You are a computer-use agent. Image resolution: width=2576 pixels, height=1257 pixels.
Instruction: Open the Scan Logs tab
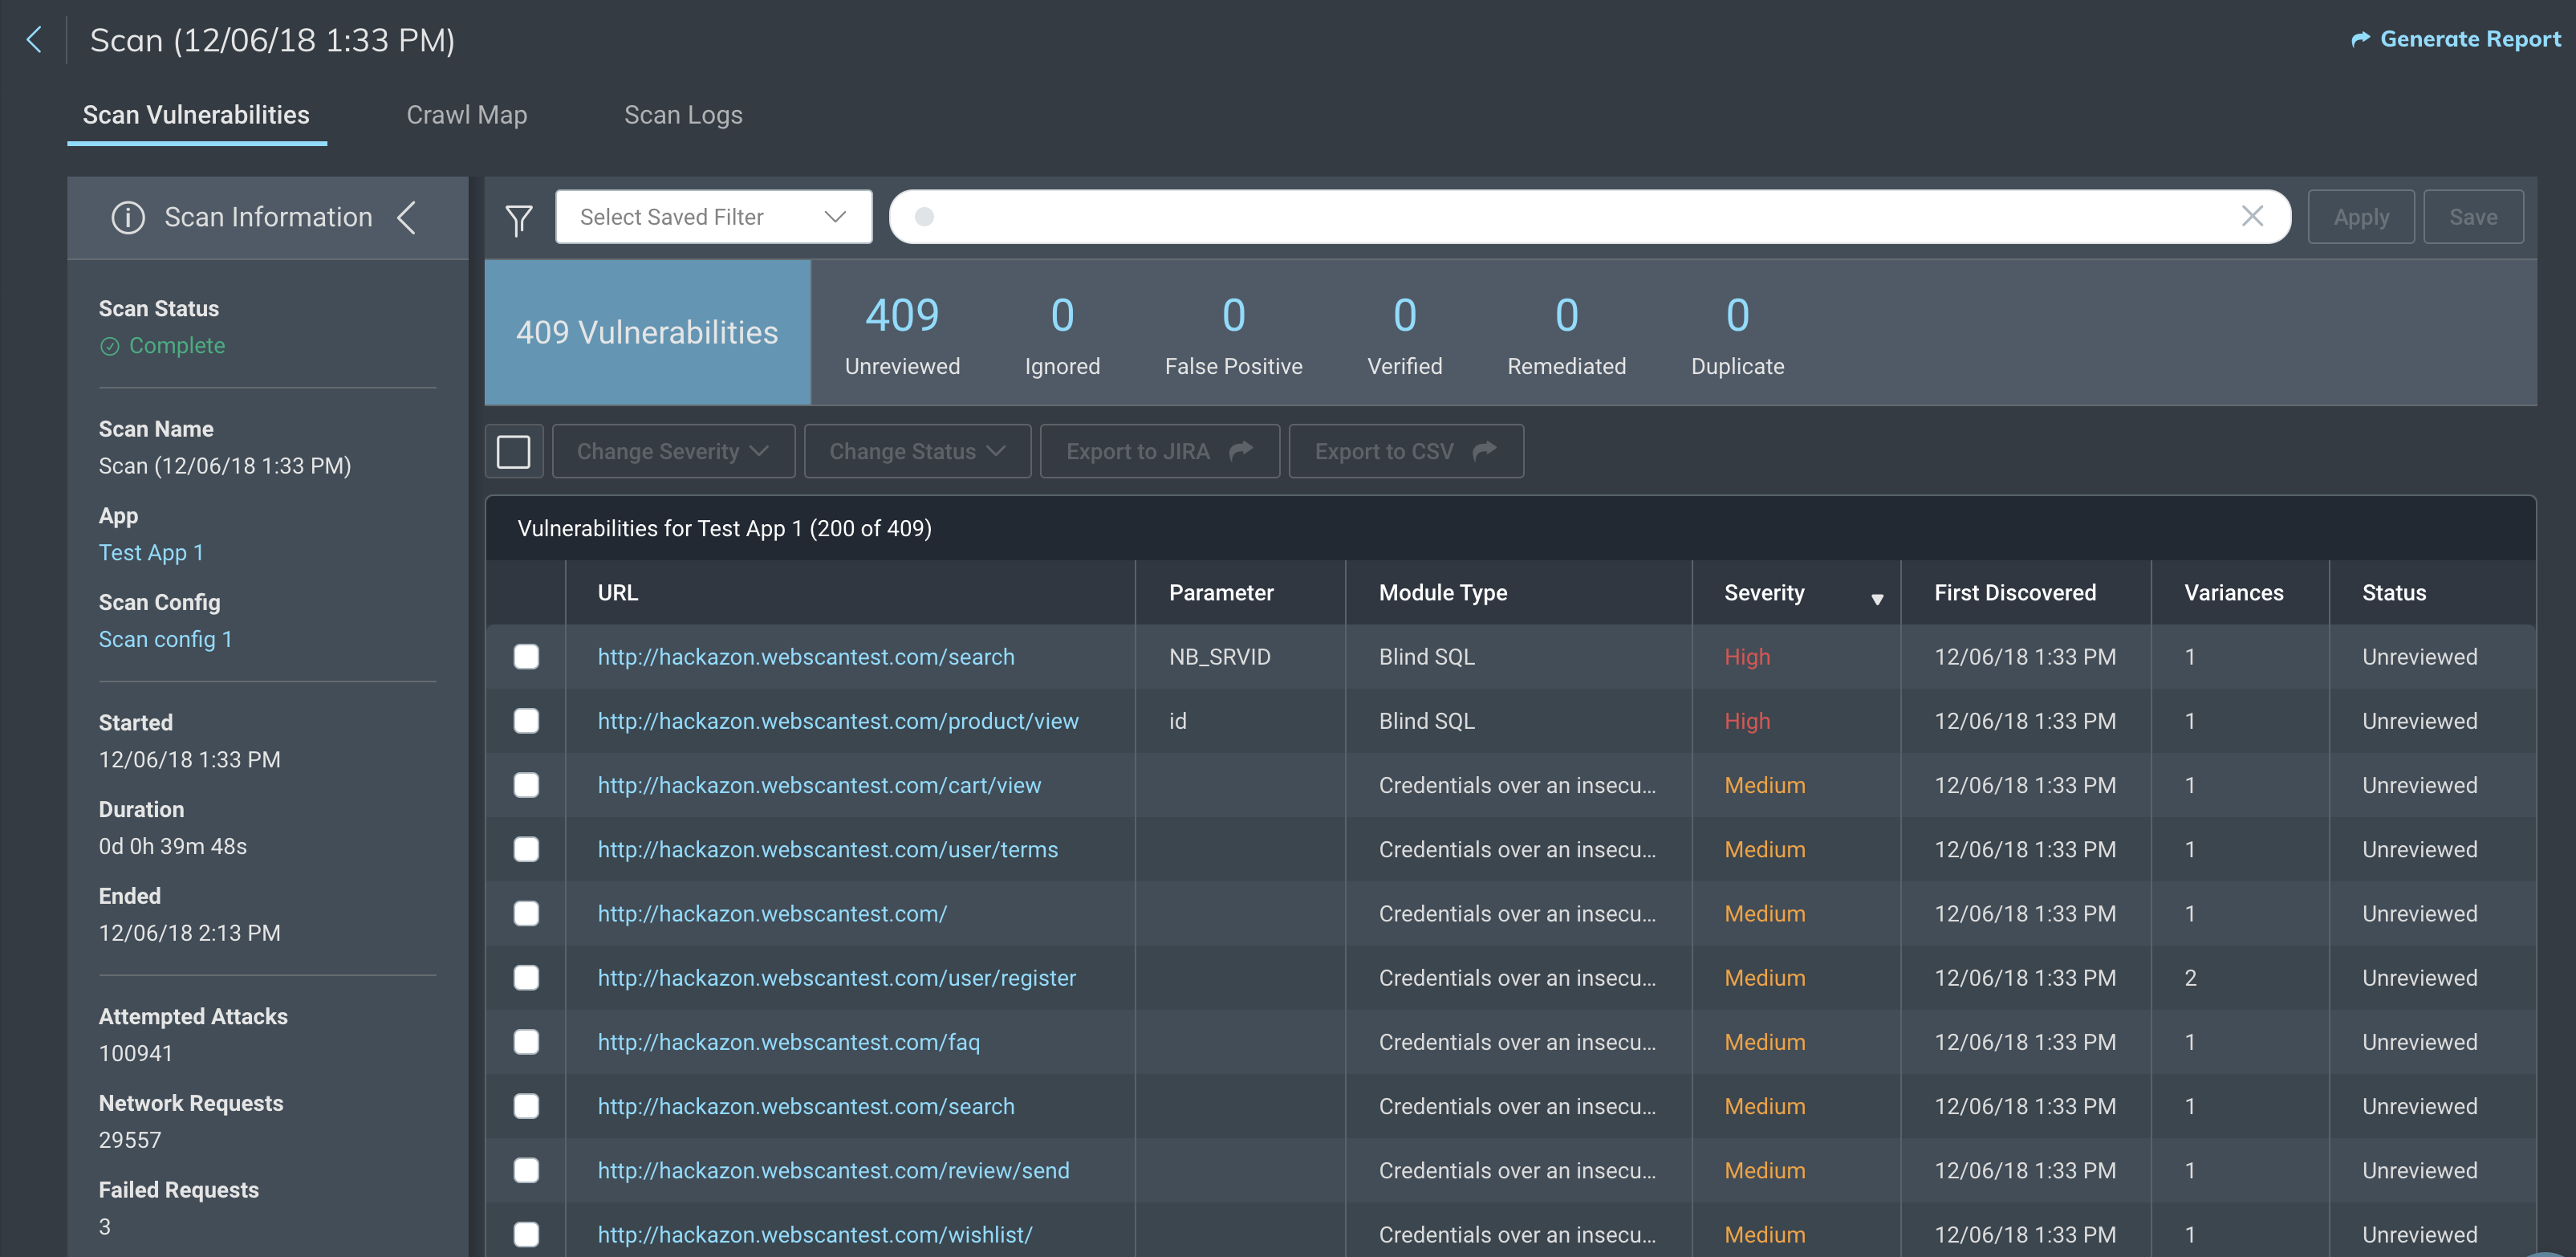[x=683, y=115]
